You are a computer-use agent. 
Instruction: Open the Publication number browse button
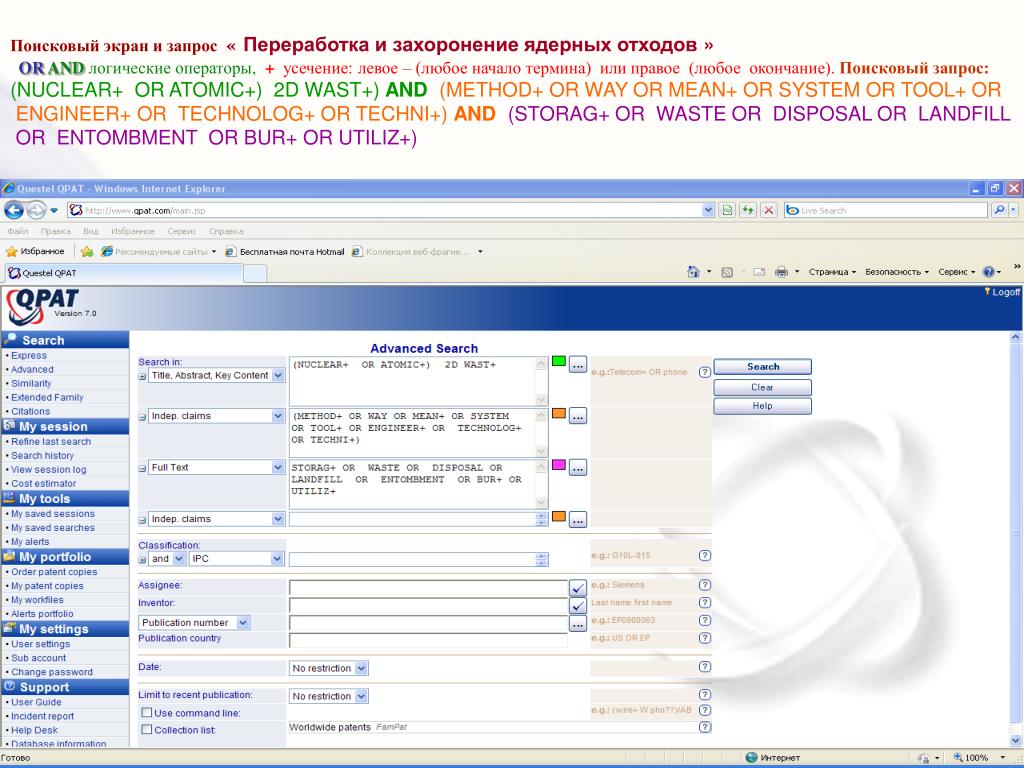click(x=577, y=624)
